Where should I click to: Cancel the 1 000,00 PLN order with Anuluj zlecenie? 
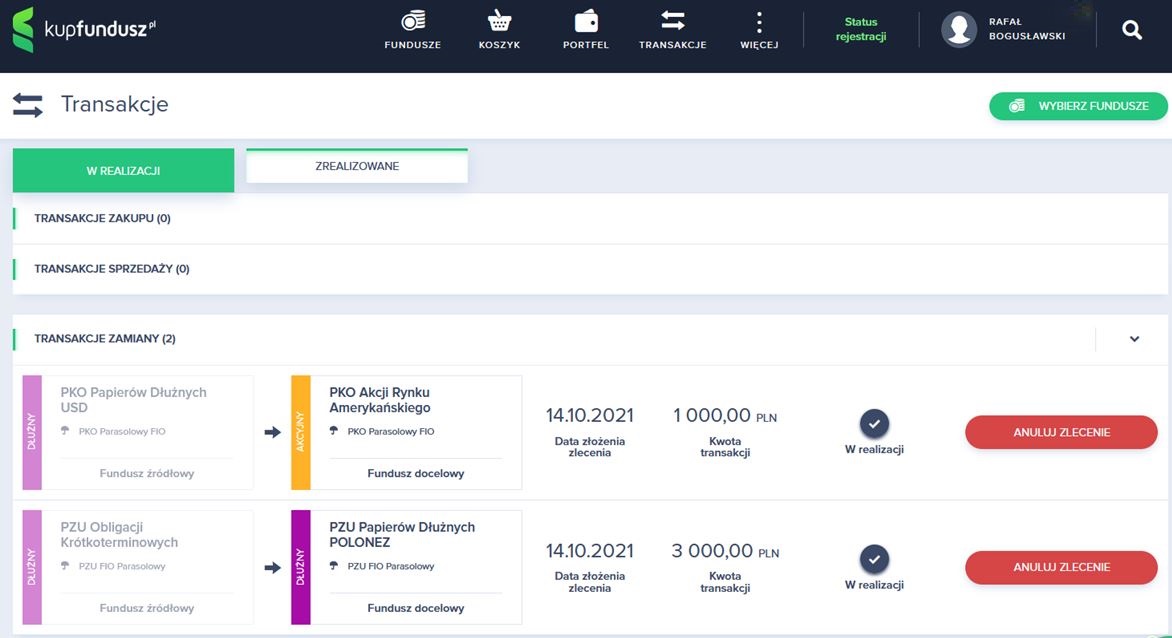1061,433
